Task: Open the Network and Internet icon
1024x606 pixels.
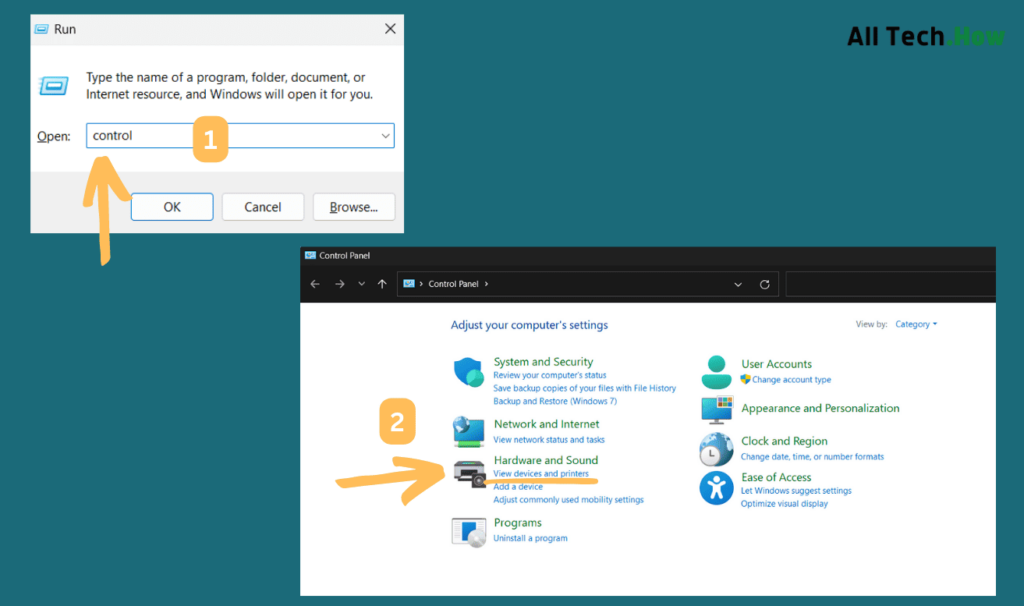Action: [468, 431]
